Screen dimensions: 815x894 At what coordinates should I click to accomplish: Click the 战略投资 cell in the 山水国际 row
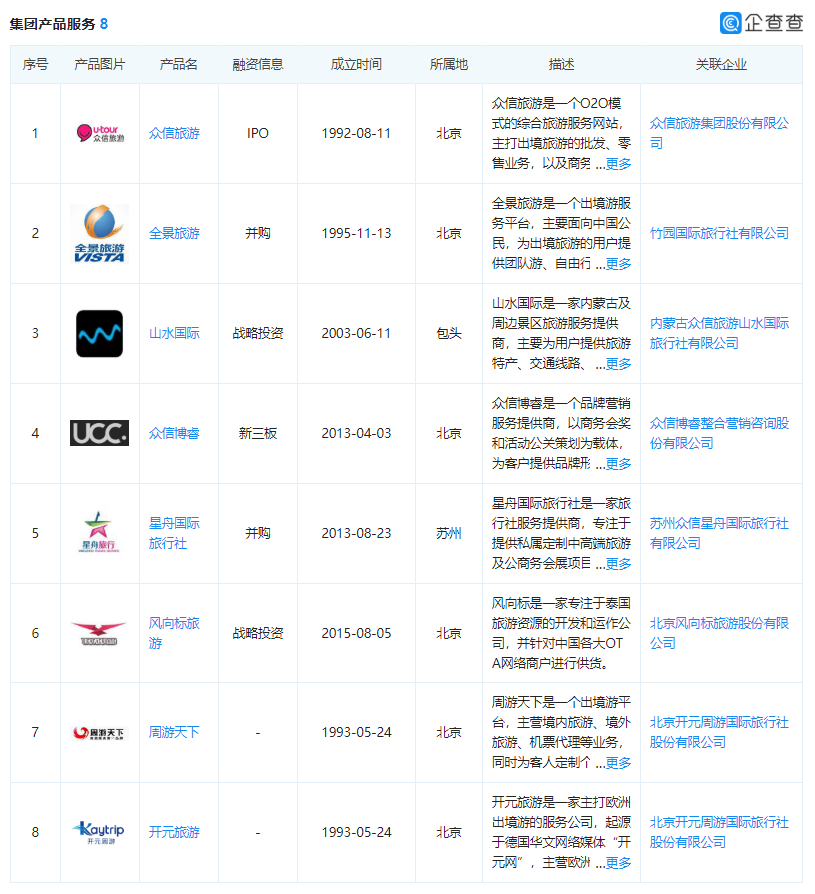click(258, 334)
